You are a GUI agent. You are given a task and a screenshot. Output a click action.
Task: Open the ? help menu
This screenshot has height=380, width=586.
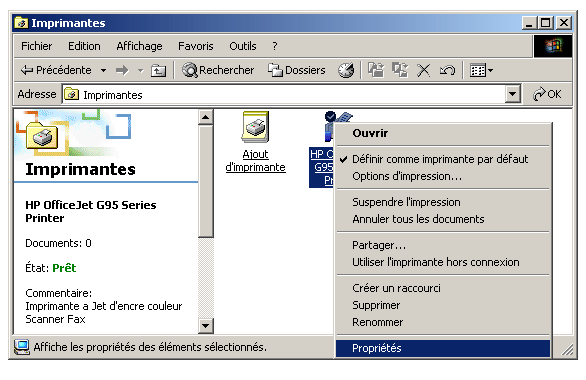click(275, 46)
